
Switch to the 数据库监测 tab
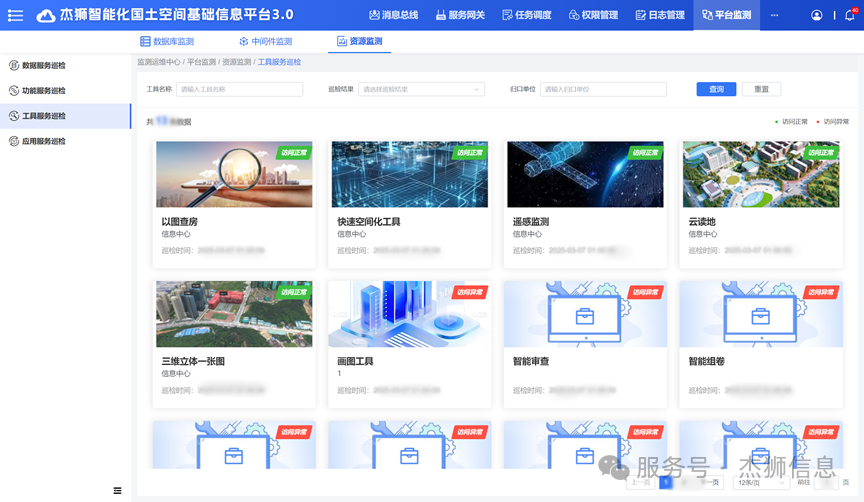click(167, 41)
